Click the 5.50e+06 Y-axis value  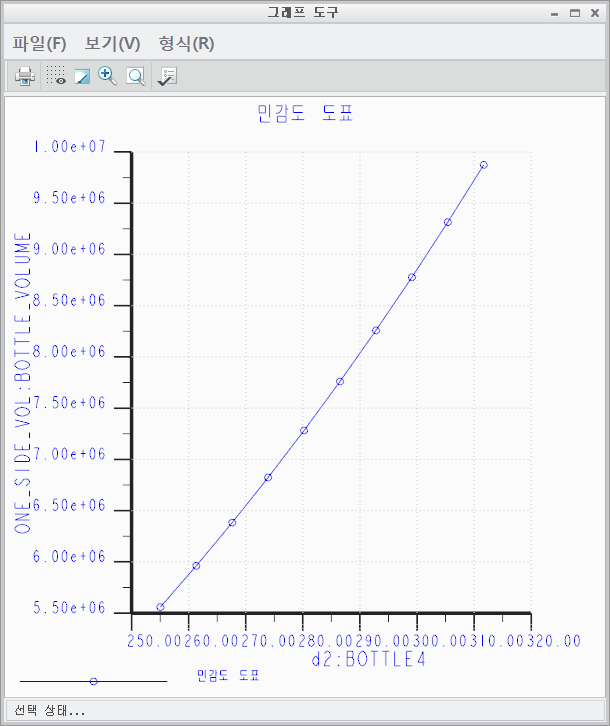pos(69,607)
